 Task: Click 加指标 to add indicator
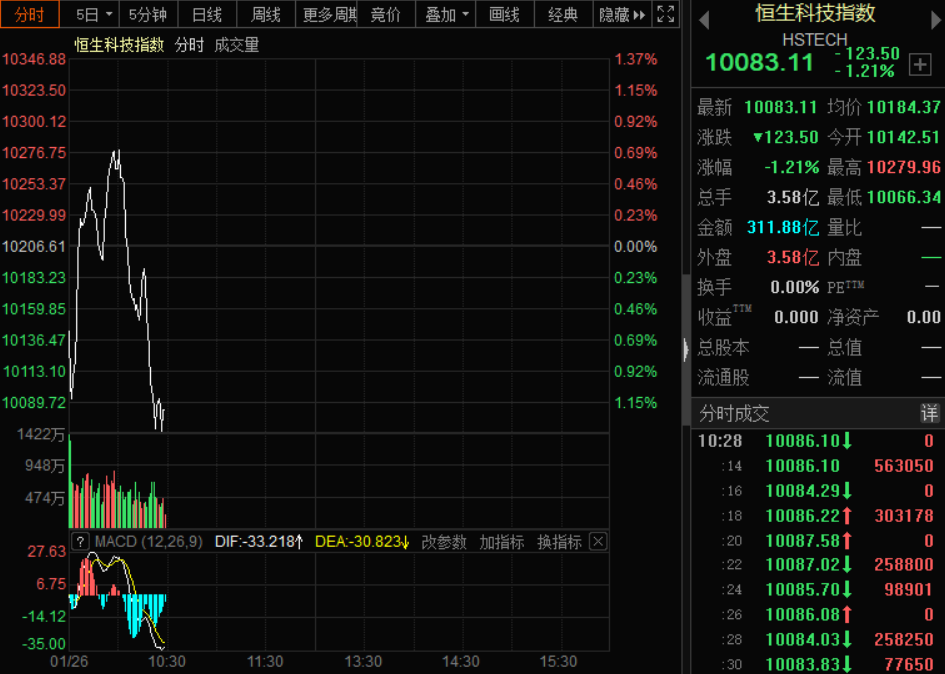coord(501,542)
